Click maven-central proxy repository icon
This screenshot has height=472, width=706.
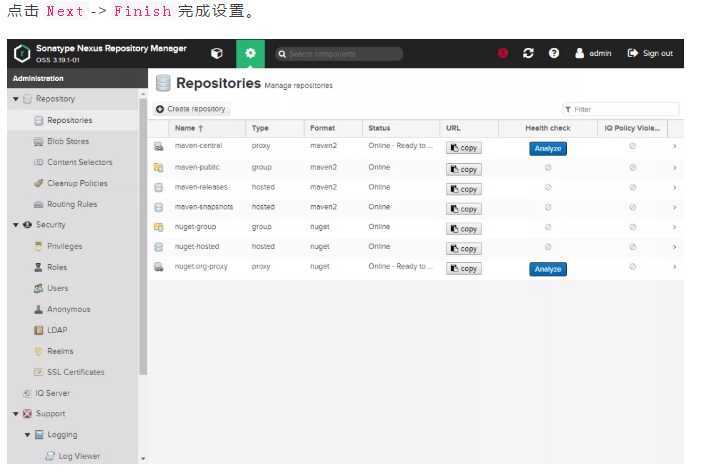point(158,146)
